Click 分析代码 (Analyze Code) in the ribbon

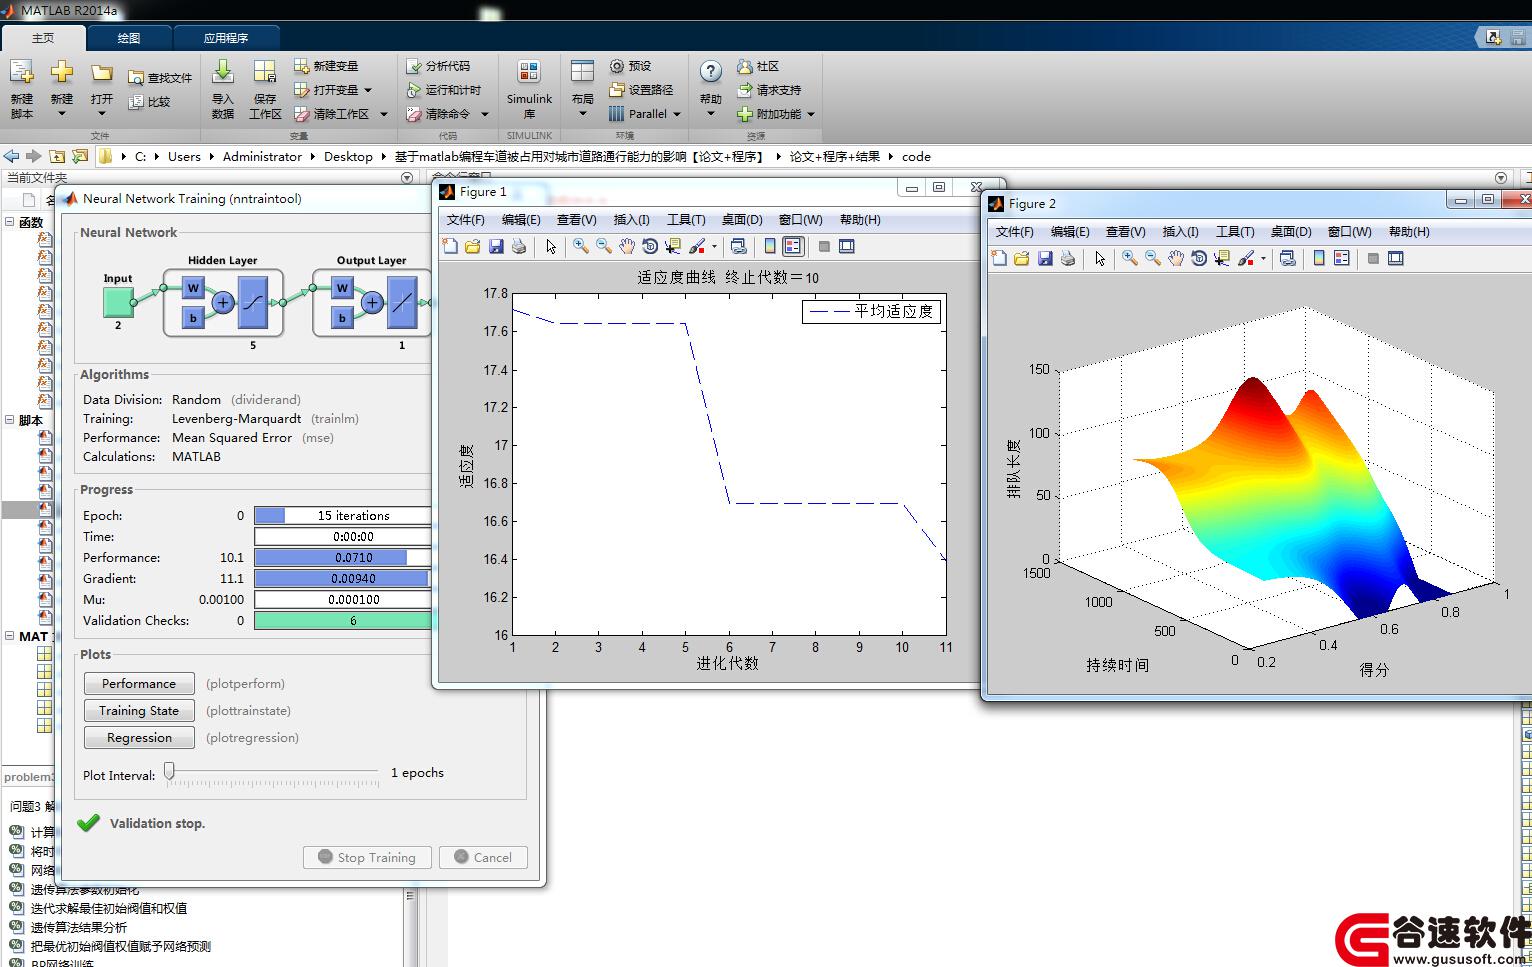pyautogui.click(x=438, y=66)
